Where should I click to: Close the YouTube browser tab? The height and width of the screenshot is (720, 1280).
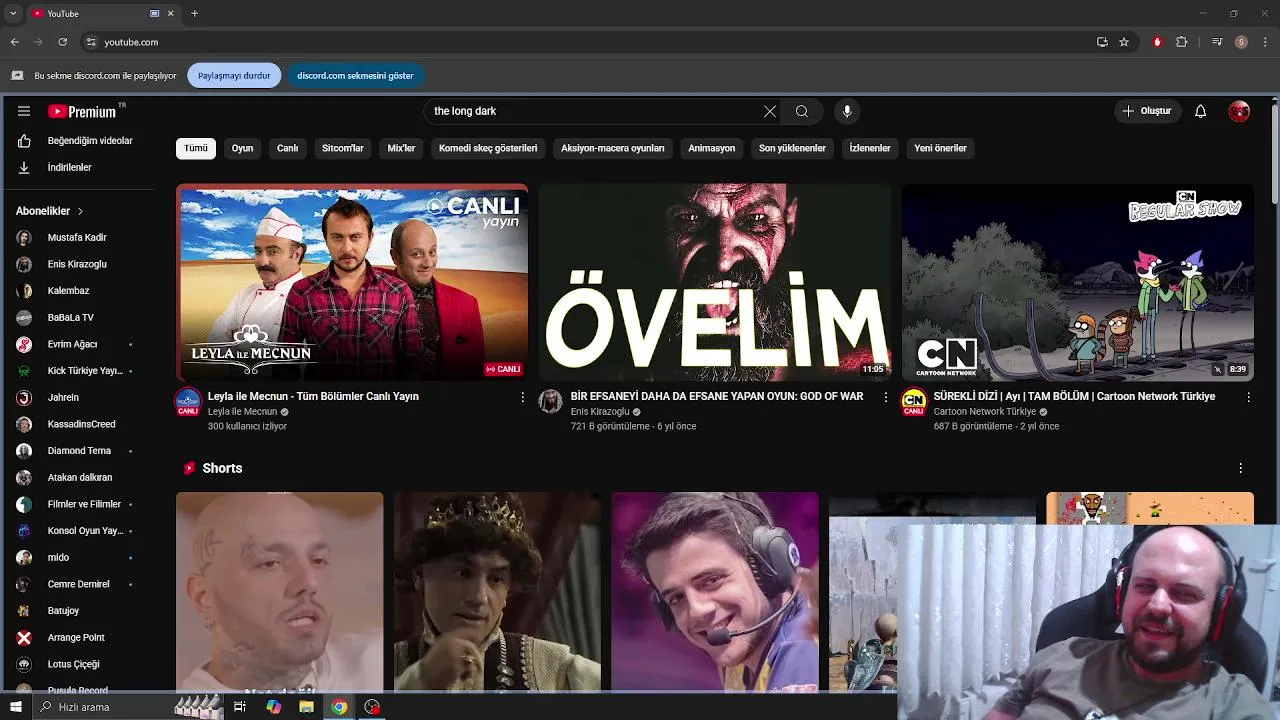[170, 13]
